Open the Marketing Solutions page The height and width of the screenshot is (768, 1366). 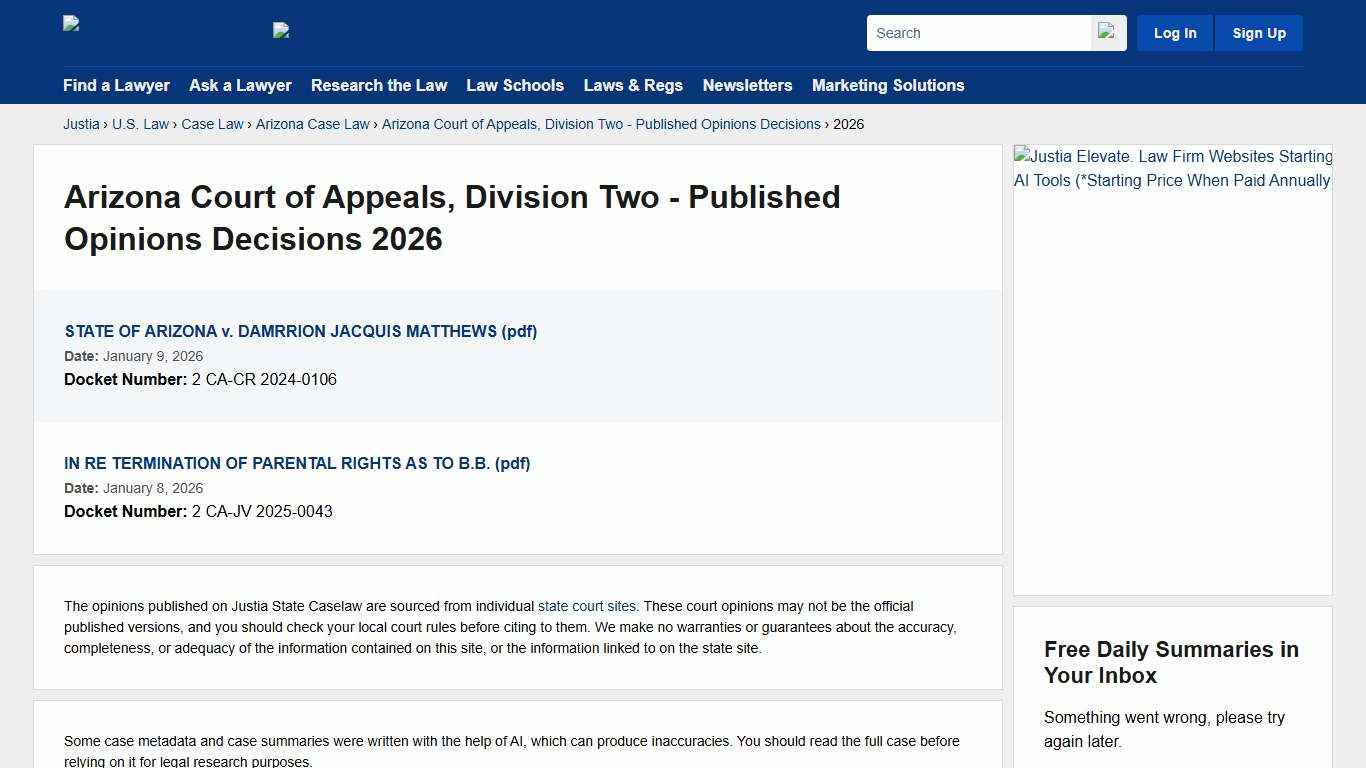tap(888, 86)
